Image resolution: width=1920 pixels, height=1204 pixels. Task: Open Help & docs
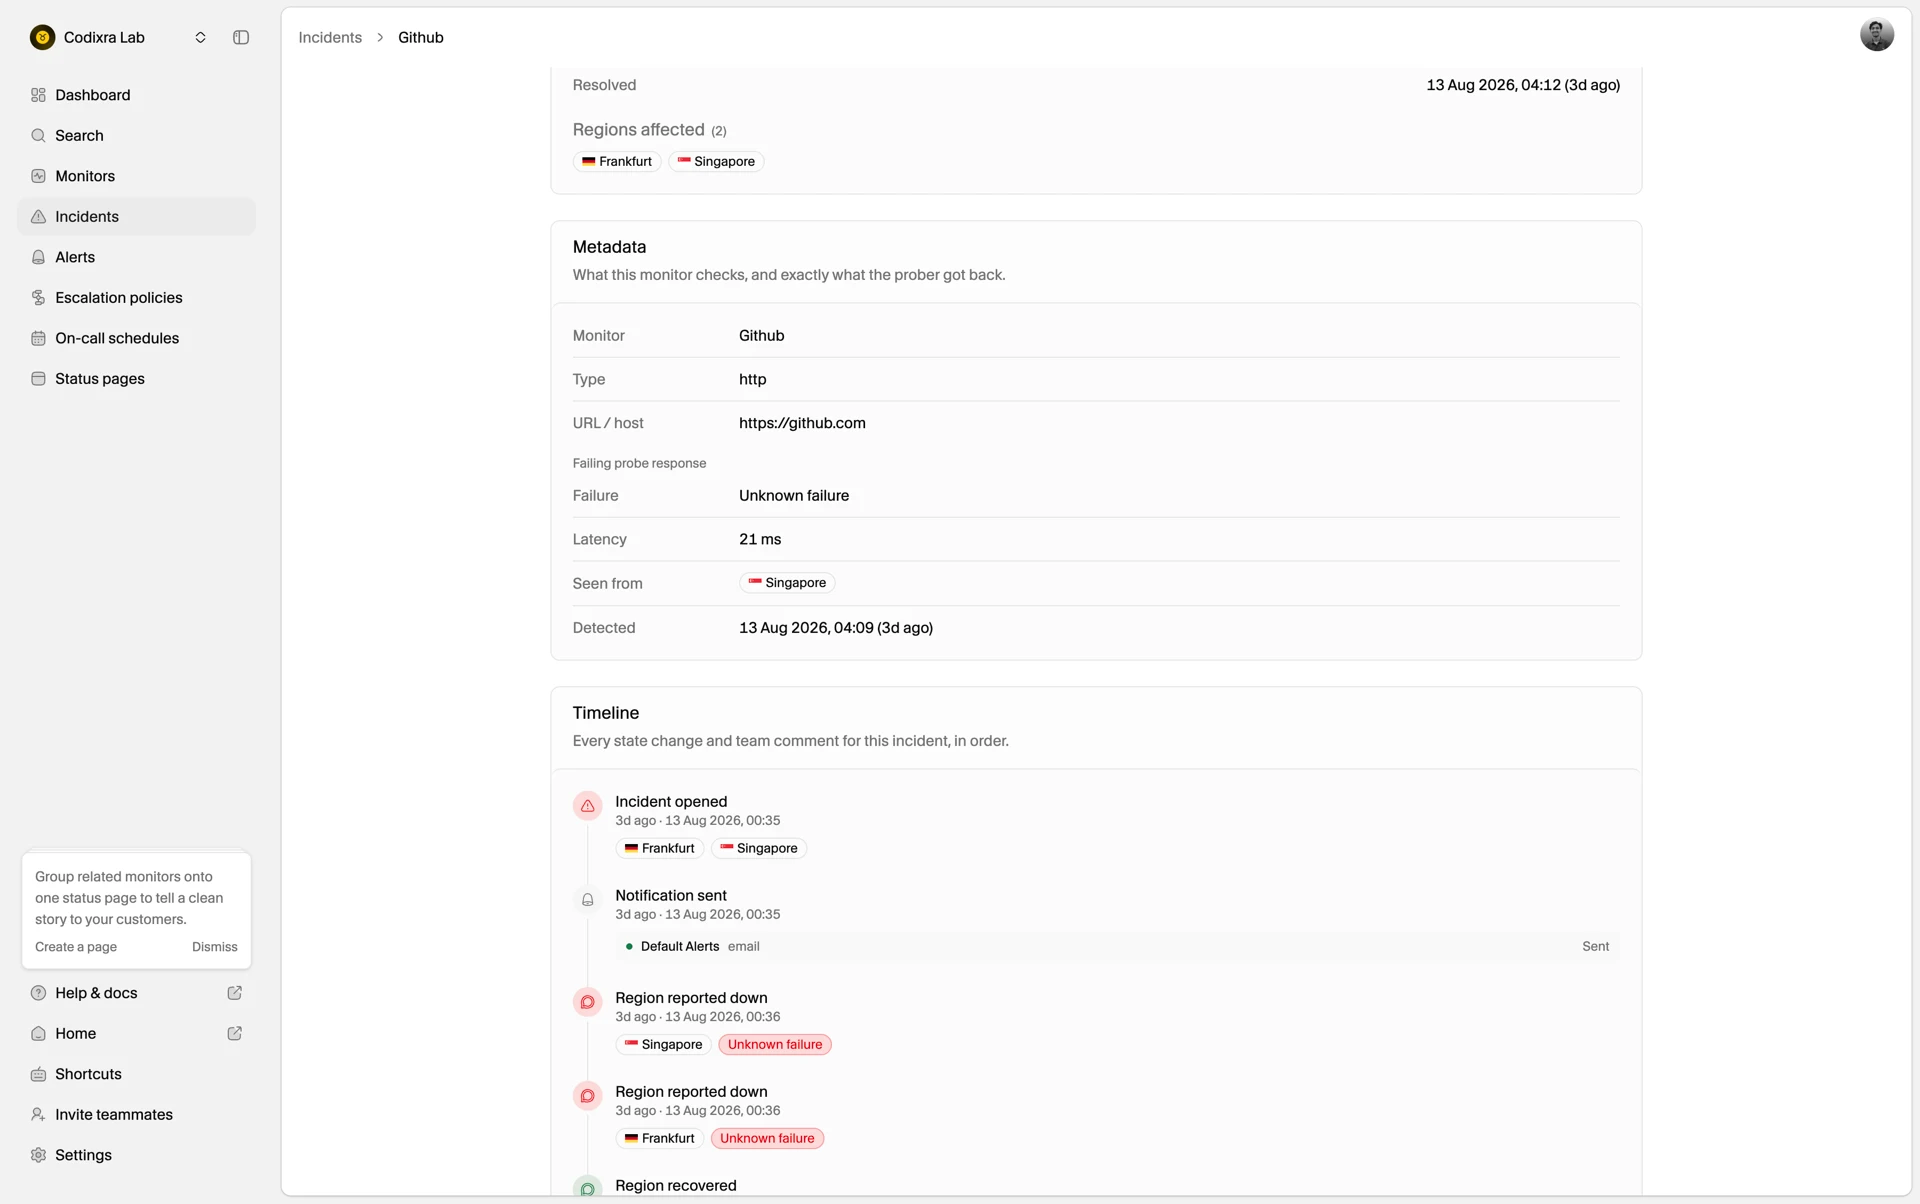(137, 993)
